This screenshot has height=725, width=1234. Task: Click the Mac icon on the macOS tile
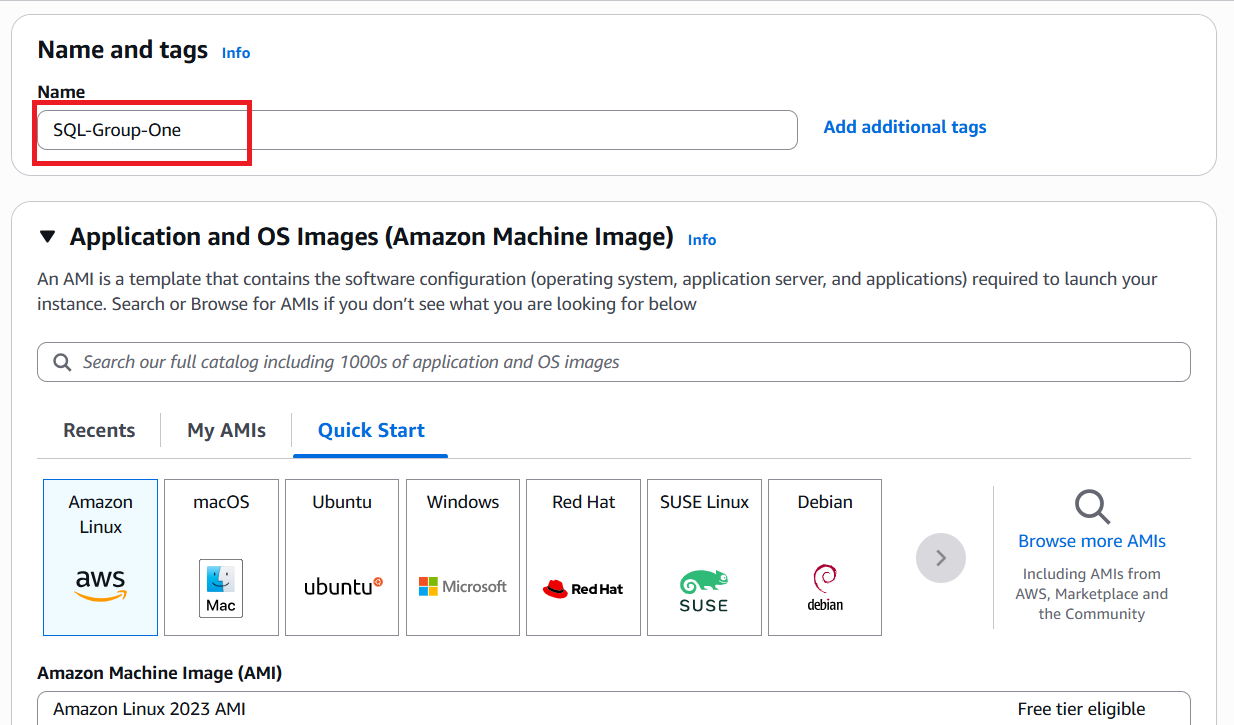tap(221, 587)
